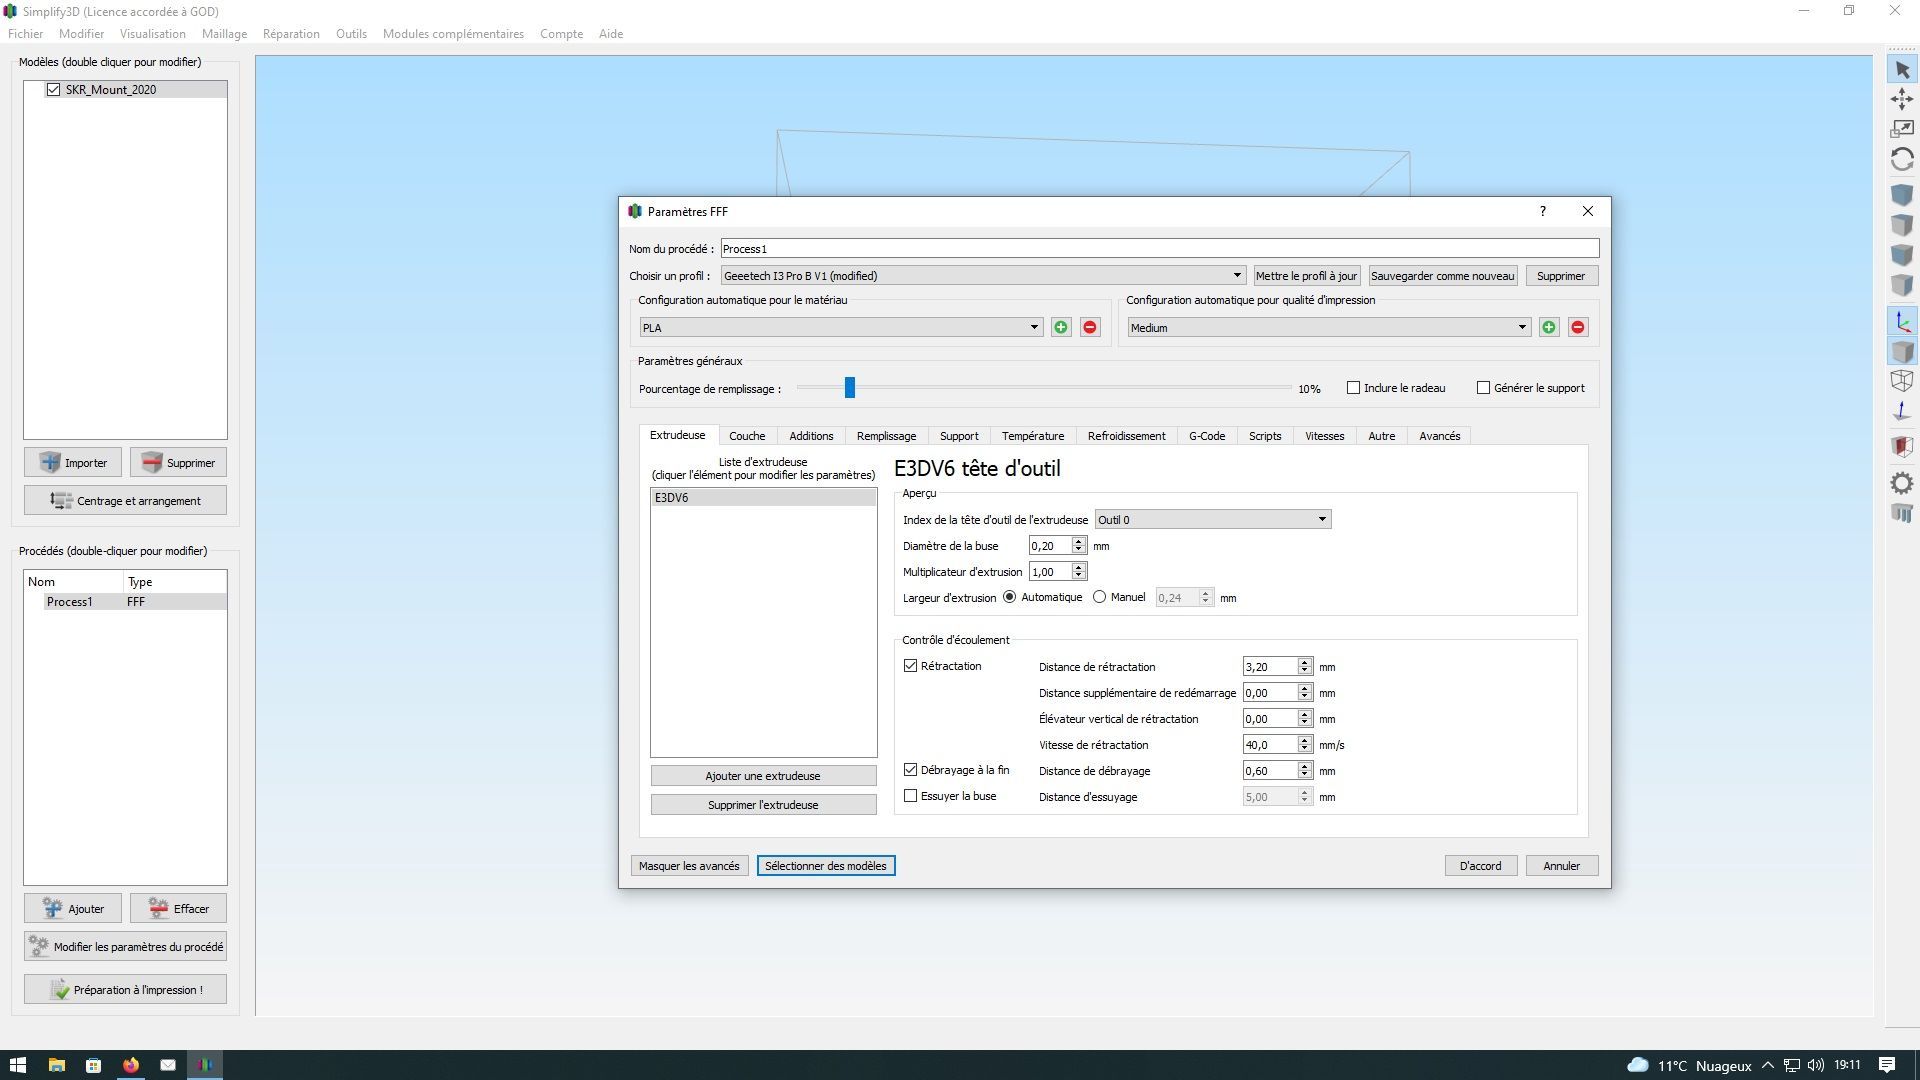Screen dimensions: 1920x1080
Task: Remove print quality configuration (red minus)
Action: click(x=1578, y=328)
